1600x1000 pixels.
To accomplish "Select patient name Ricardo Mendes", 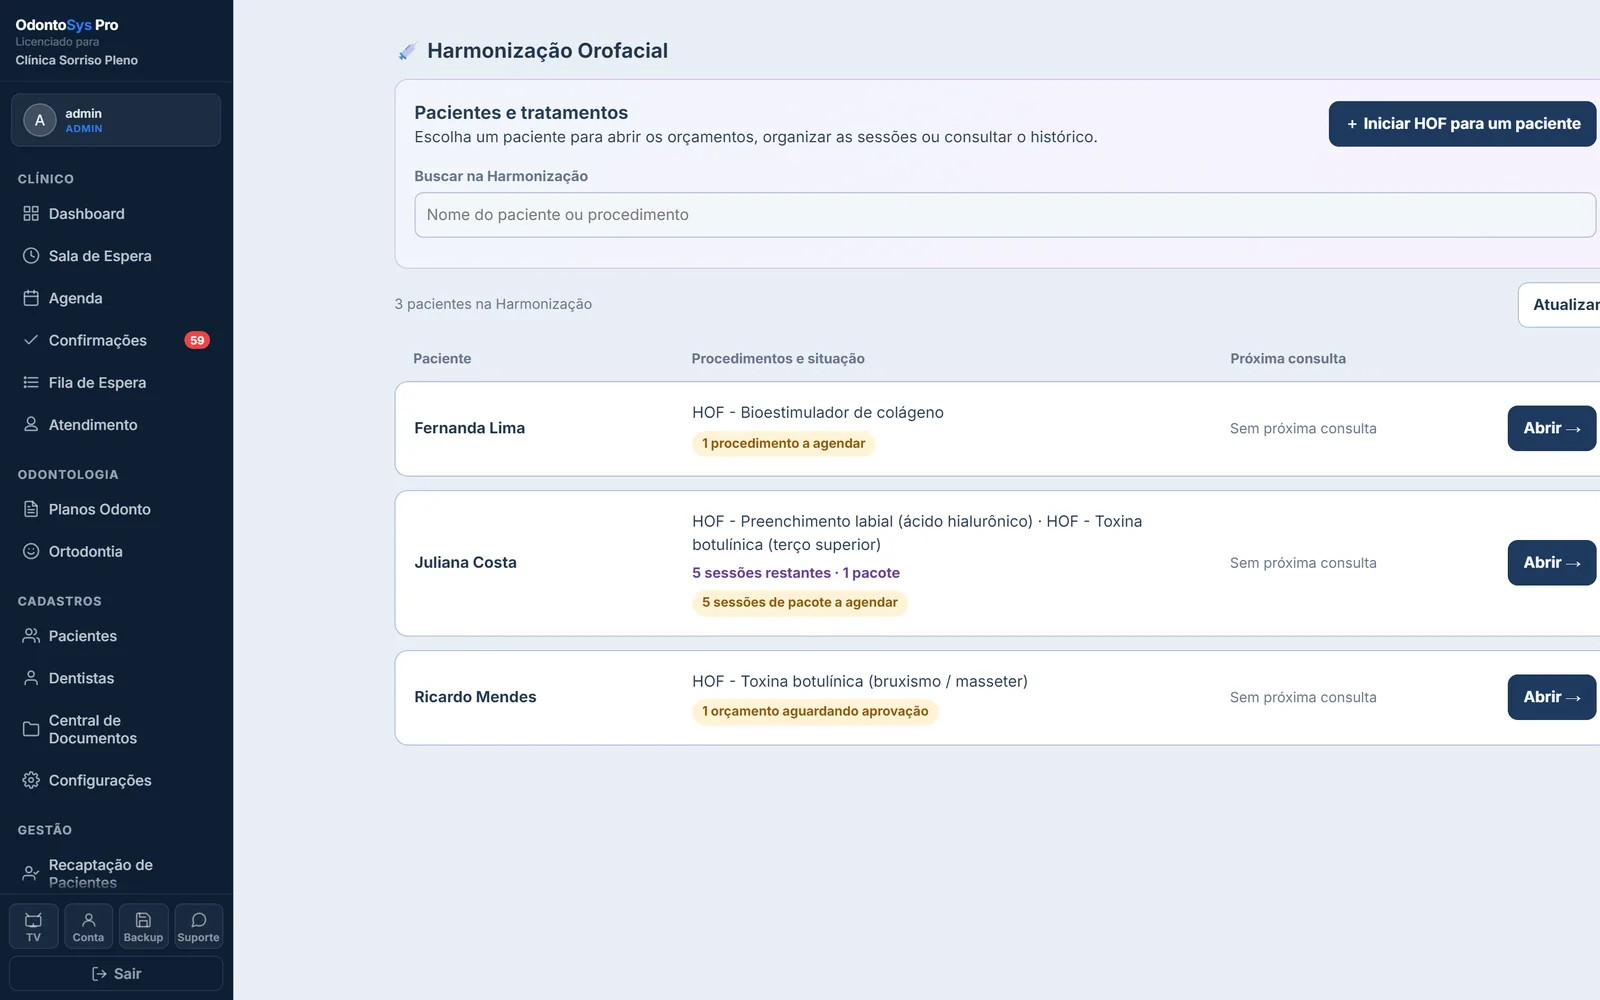I will coord(476,697).
